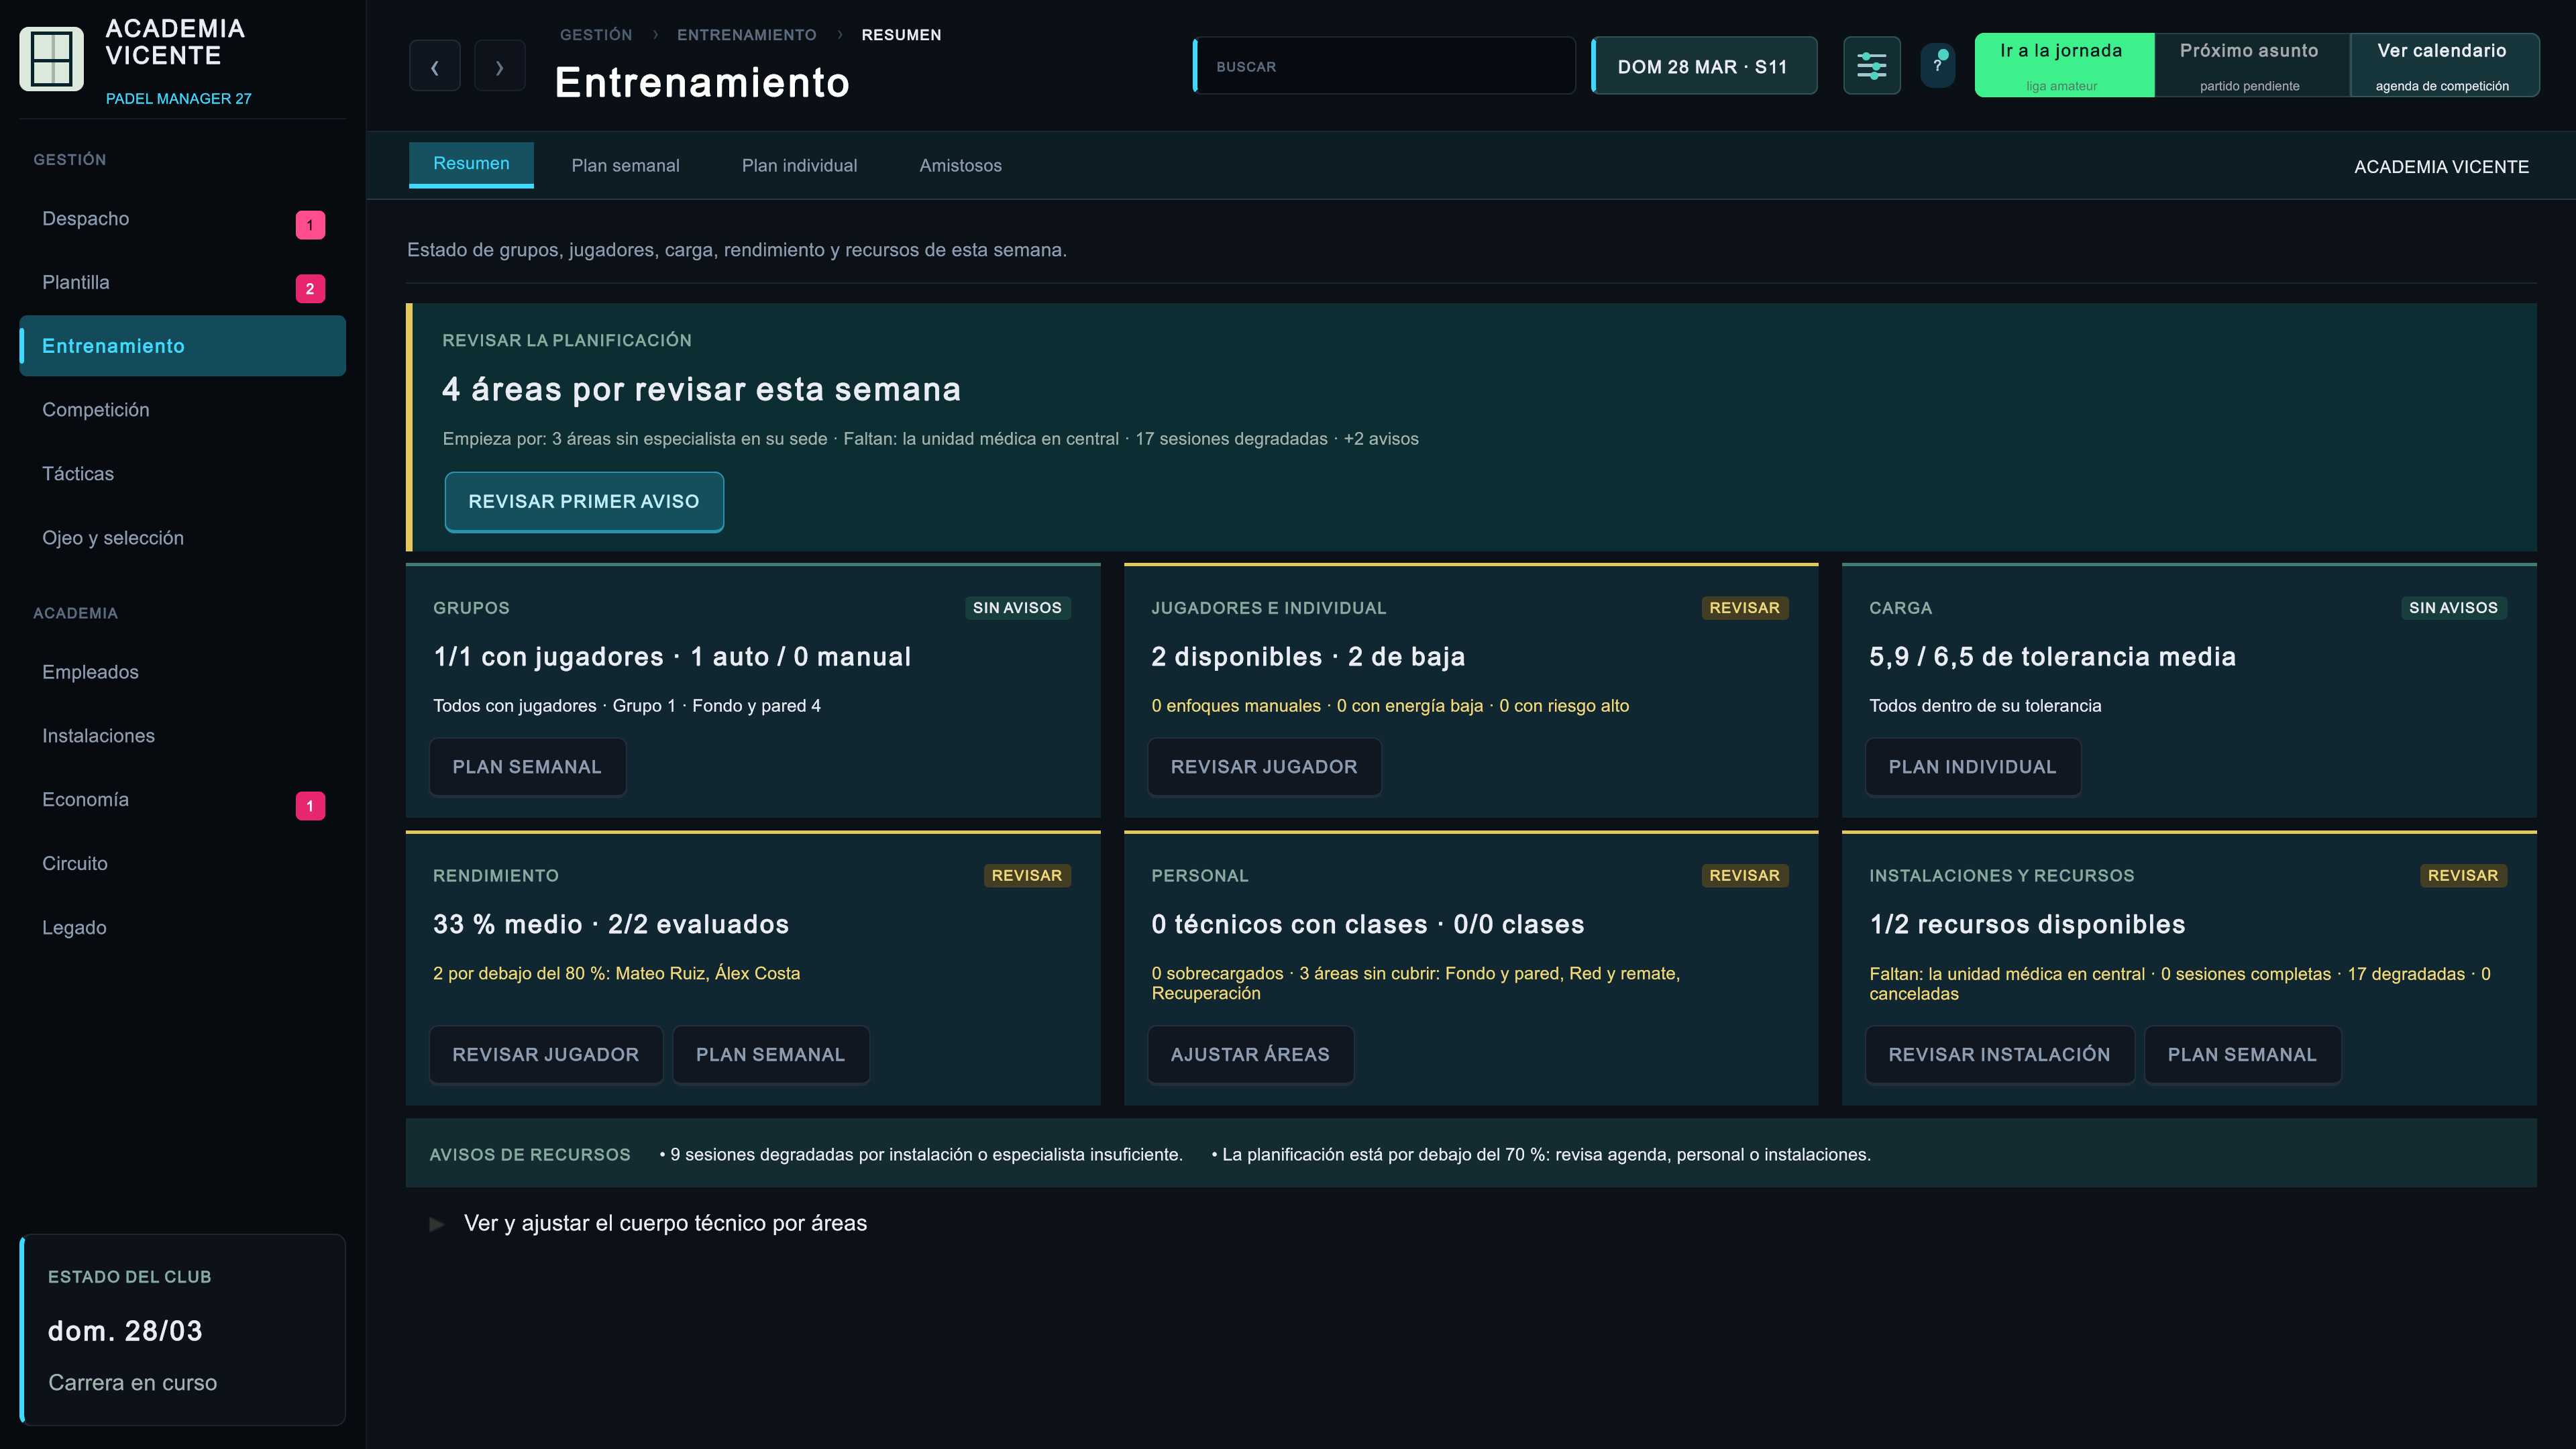This screenshot has height=1449, width=2576.
Task: Click Plan semanal in Instalaciones y recursos card
Action: (x=2242, y=1055)
